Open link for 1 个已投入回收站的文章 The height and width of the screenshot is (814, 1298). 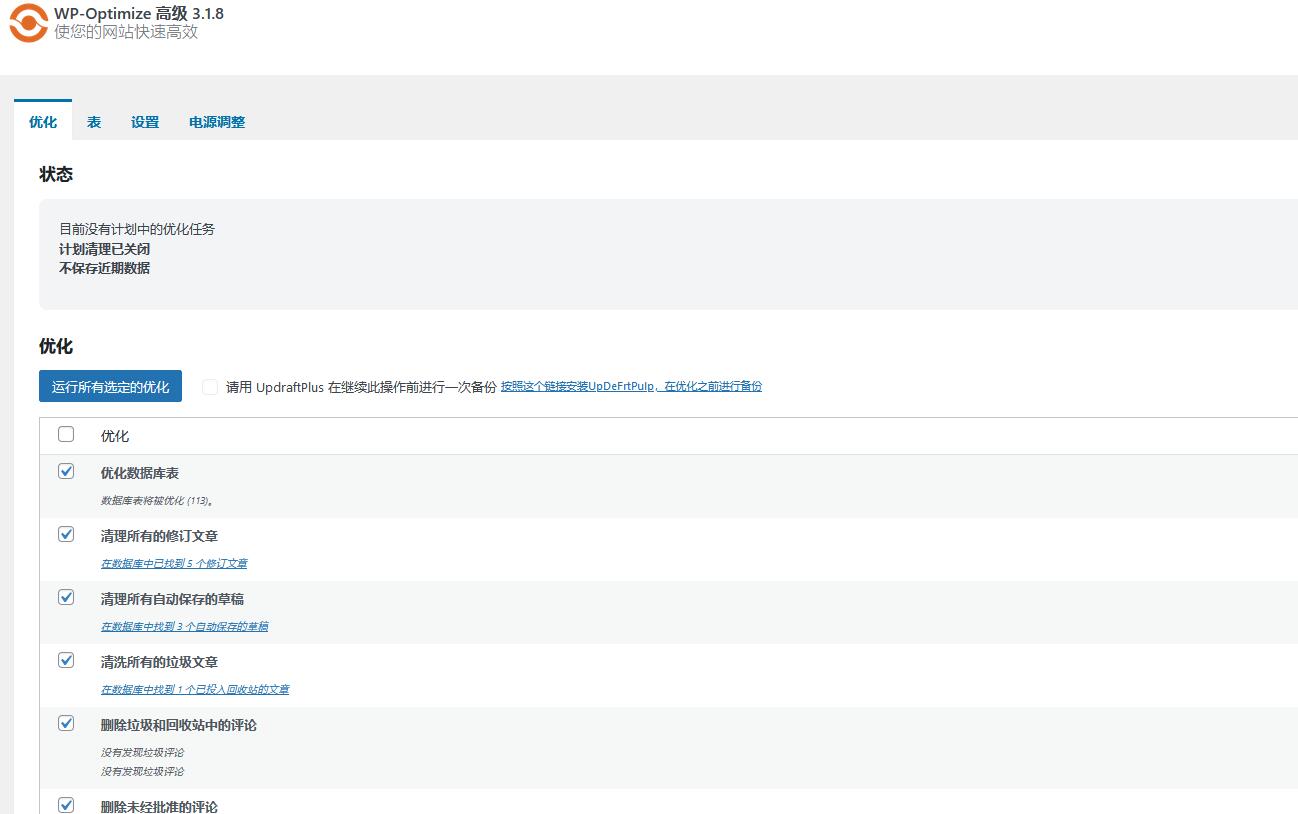[195, 689]
